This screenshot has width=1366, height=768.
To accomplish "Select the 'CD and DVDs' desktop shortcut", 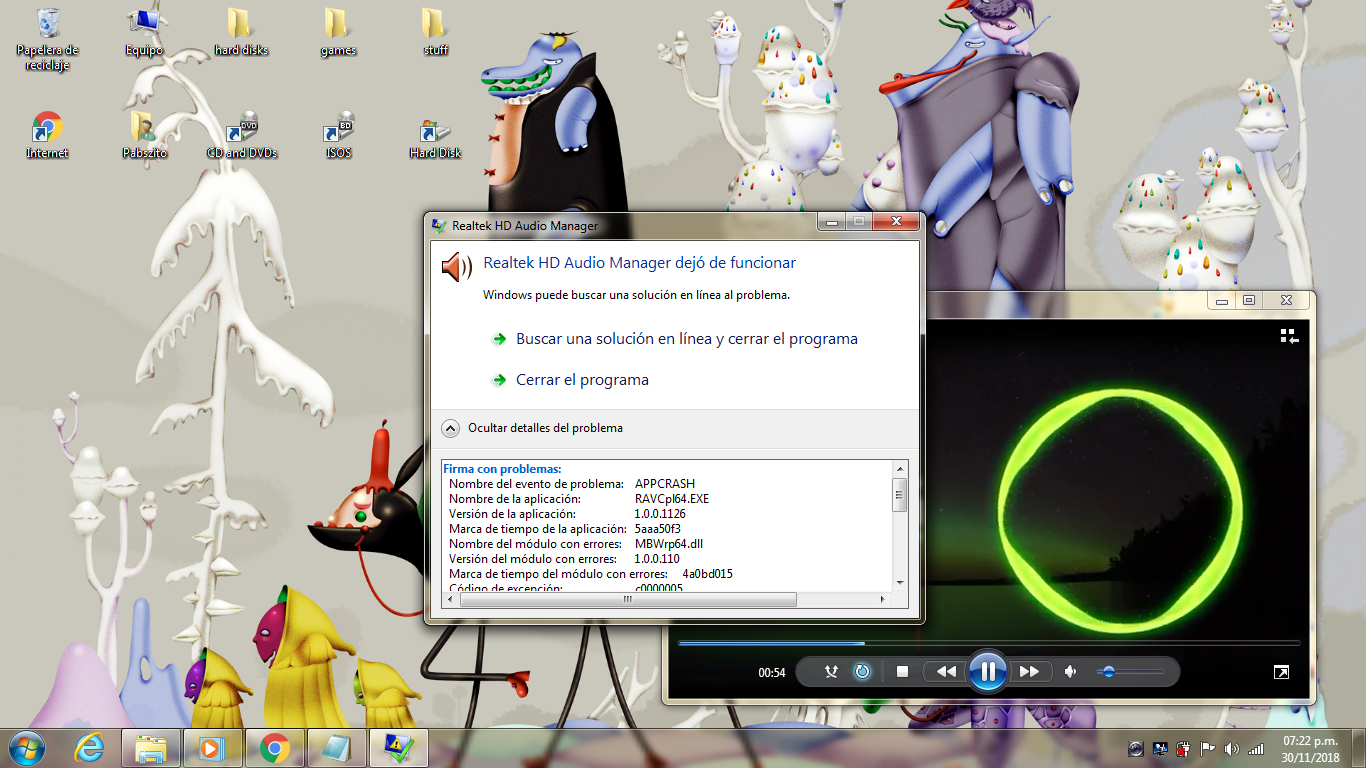I will pos(241,136).
